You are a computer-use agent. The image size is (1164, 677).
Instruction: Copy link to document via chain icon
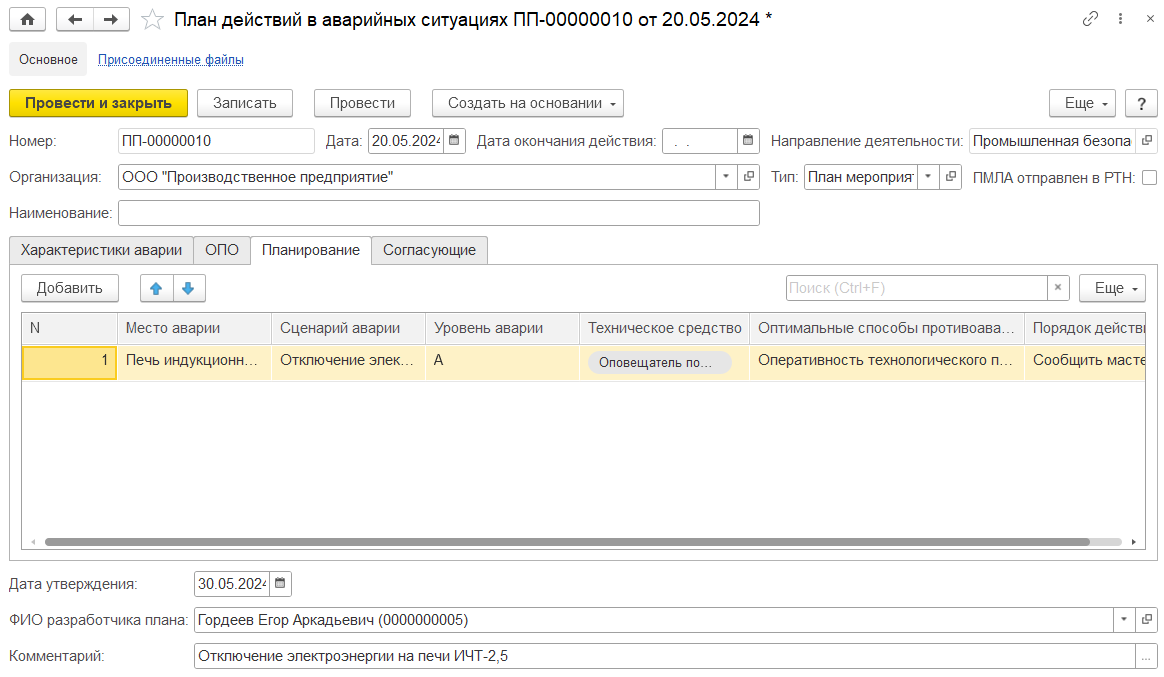point(1090,20)
